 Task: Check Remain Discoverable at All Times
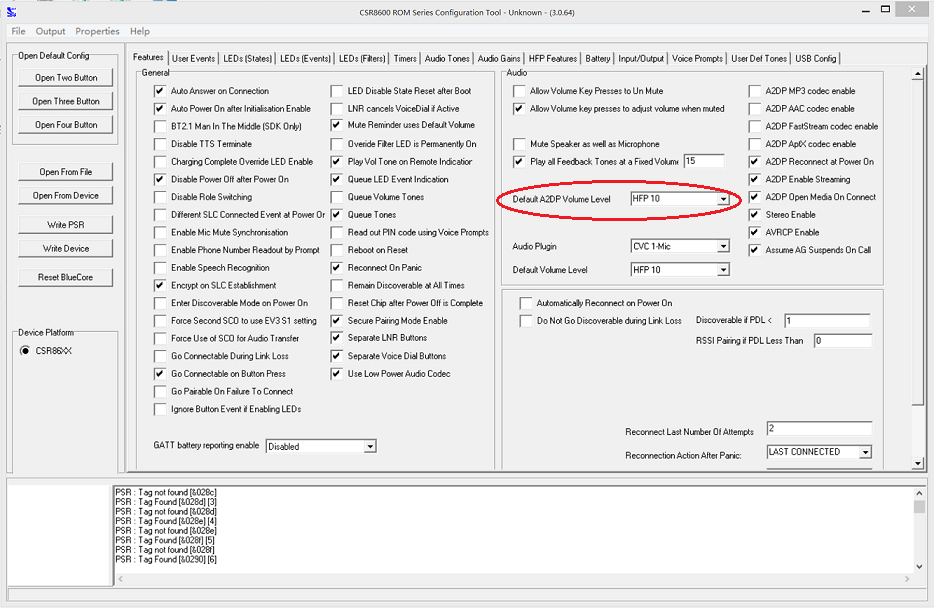337,285
